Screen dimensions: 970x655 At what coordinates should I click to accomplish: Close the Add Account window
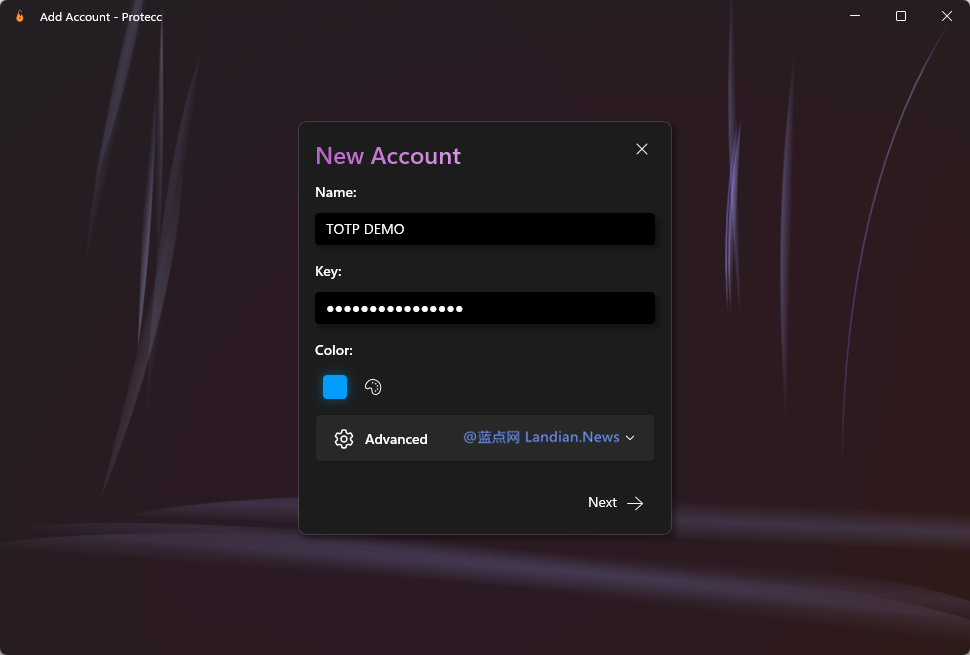tap(946, 16)
